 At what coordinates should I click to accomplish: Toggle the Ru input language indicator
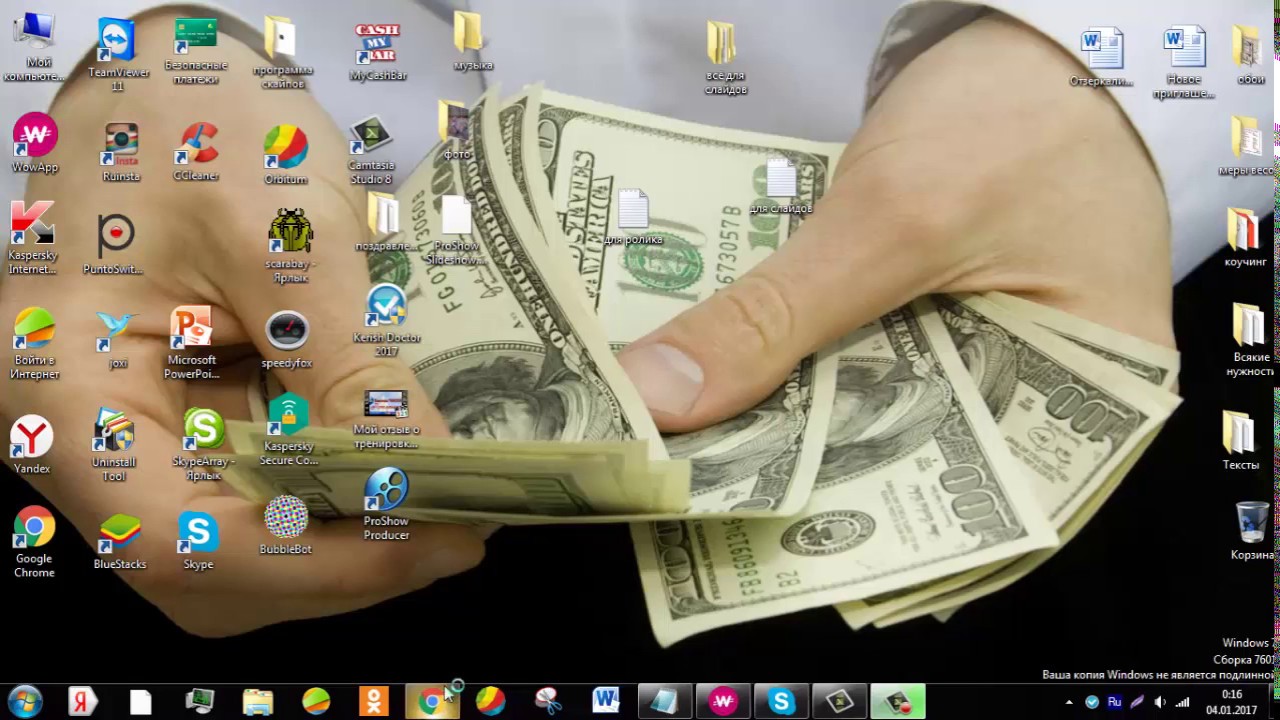pyautogui.click(x=1114, y=702)
